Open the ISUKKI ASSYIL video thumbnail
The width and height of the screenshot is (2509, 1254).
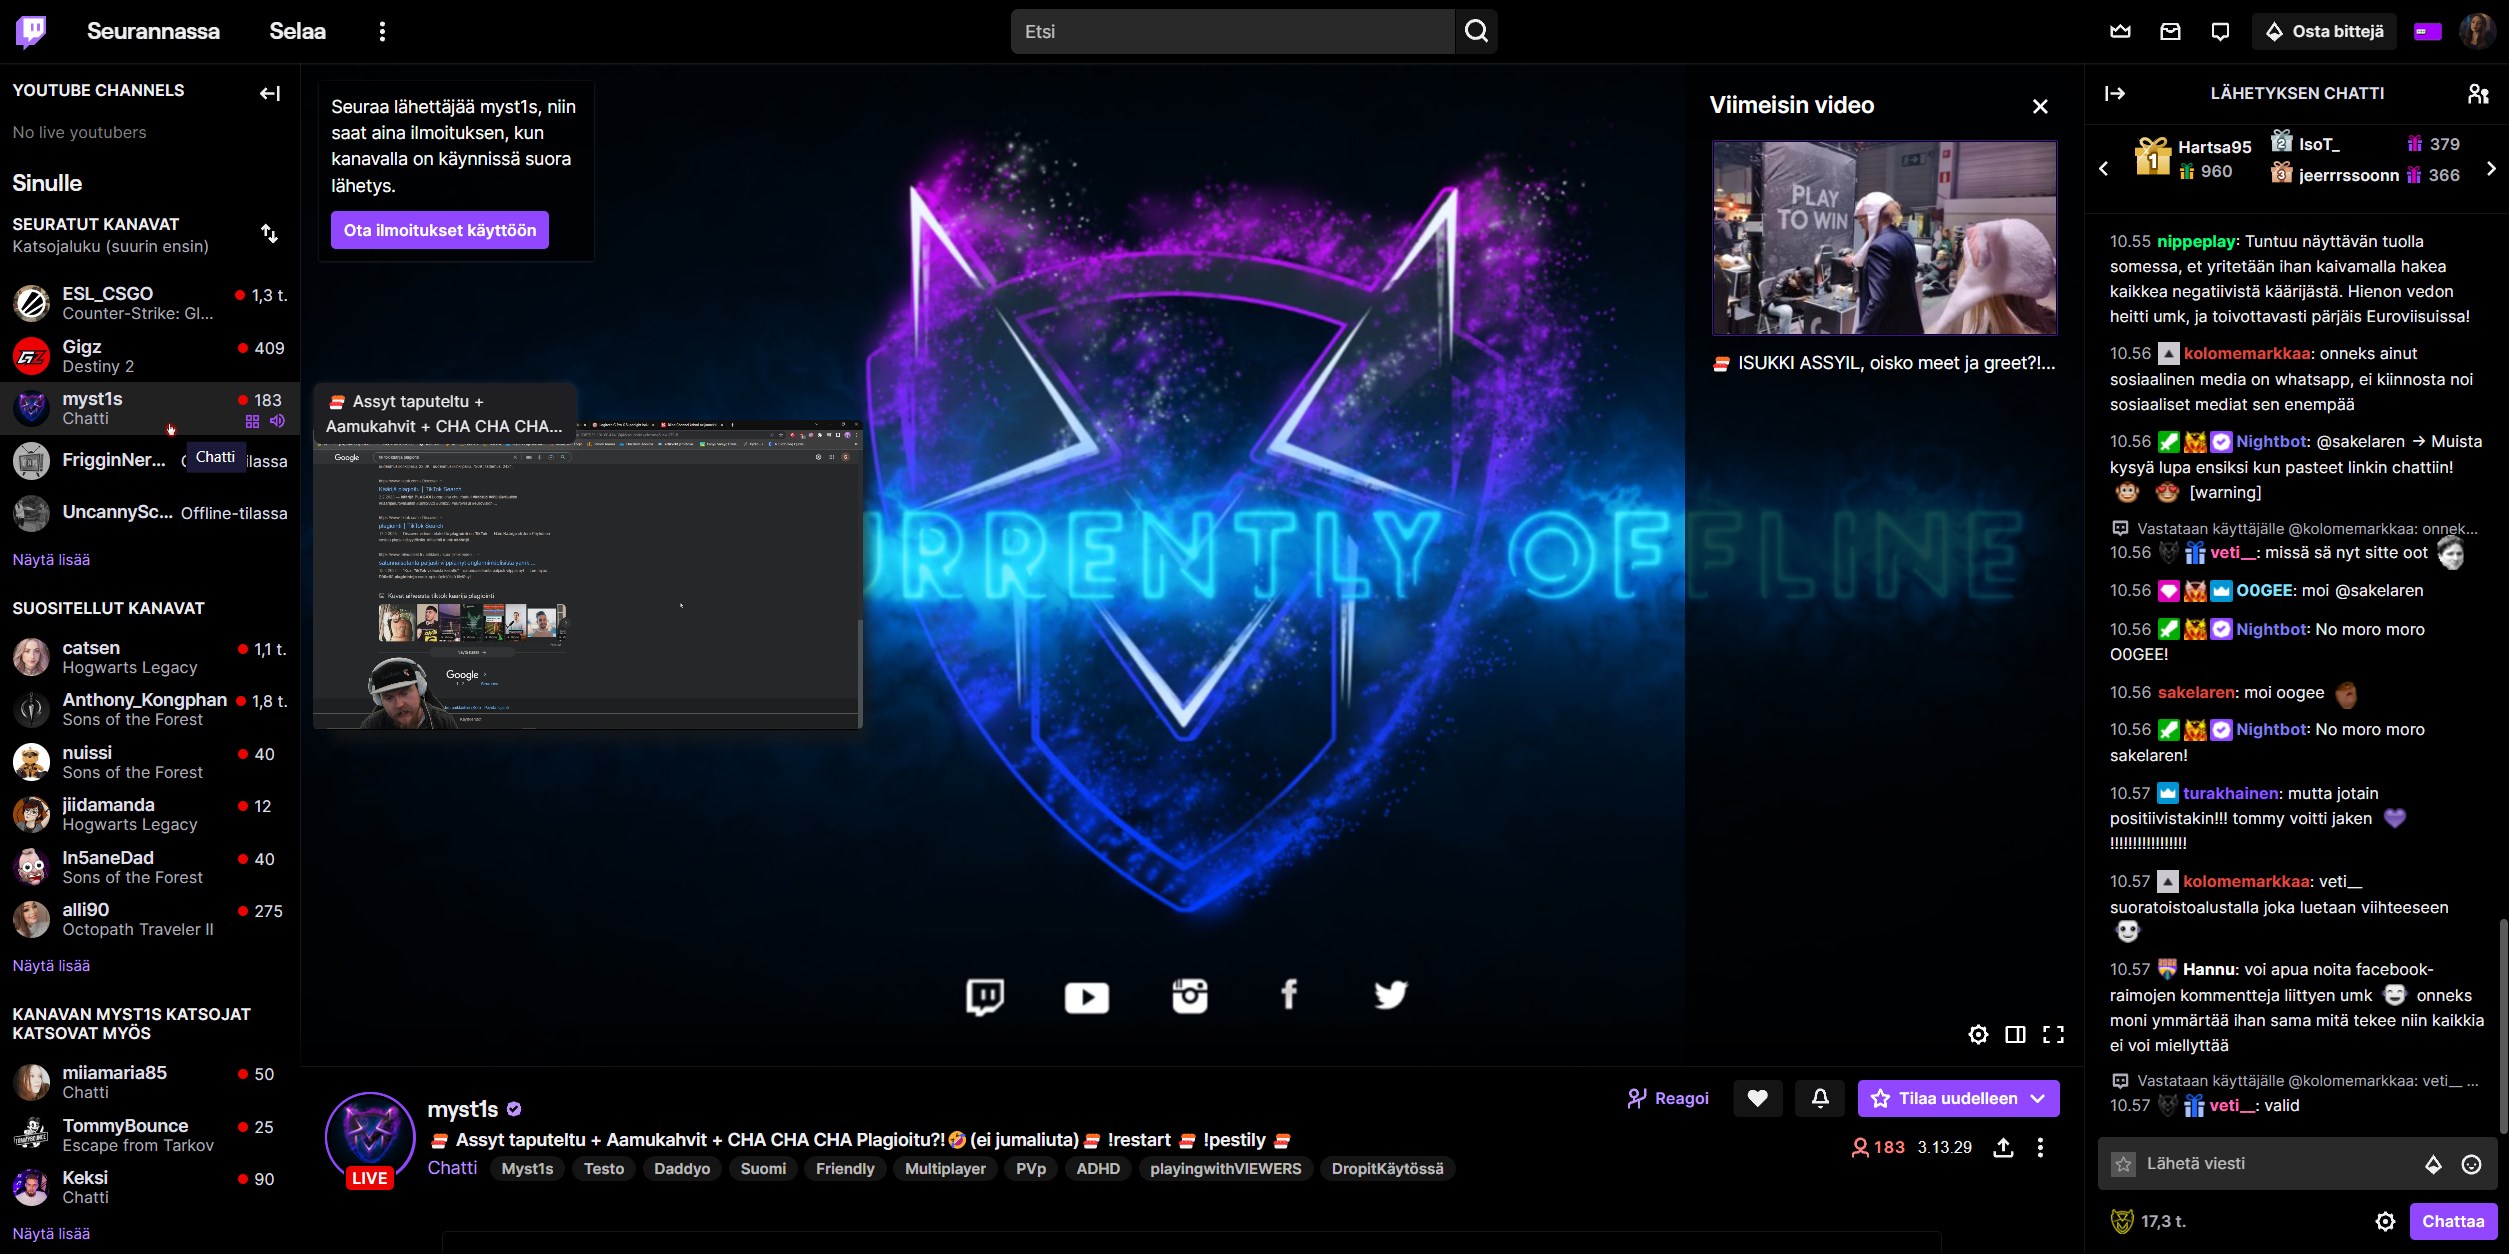pyautogui.click(x=1884, y=238)
